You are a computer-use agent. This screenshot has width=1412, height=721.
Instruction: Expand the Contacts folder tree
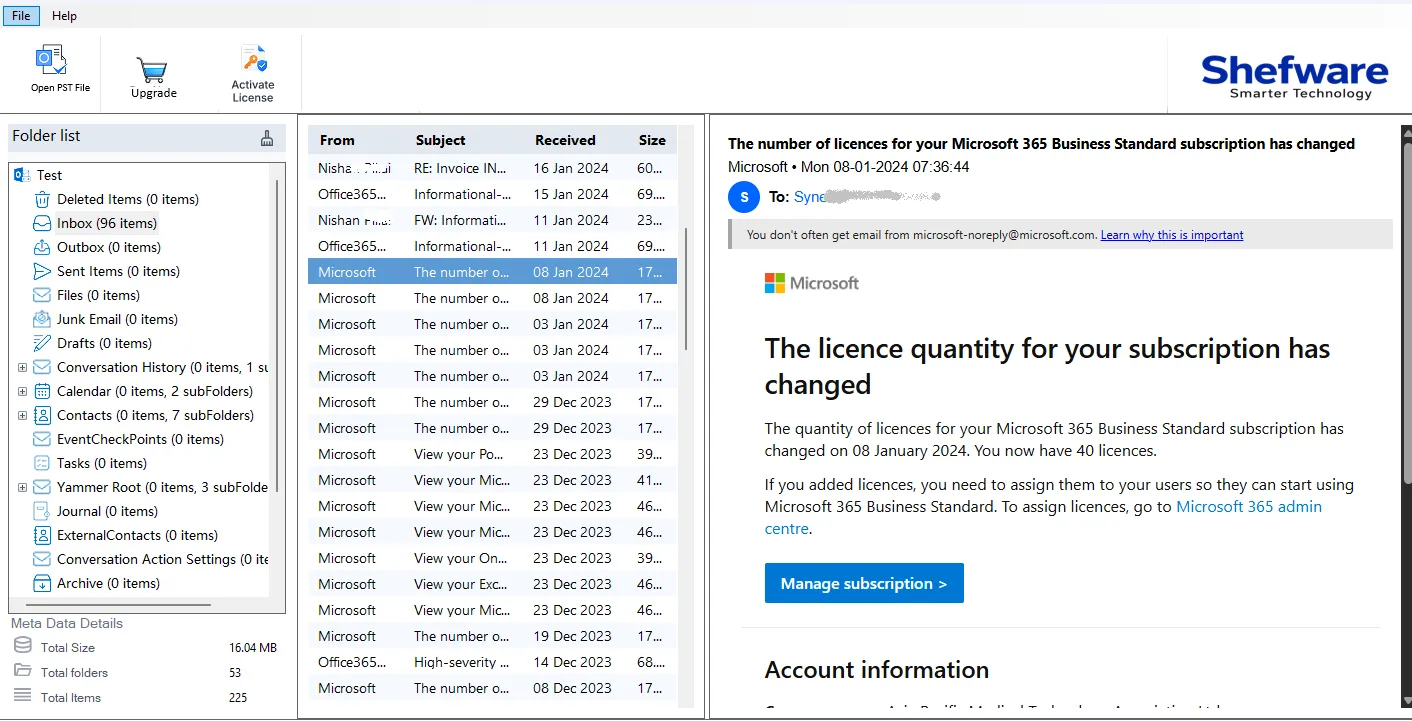pos(22,415)
